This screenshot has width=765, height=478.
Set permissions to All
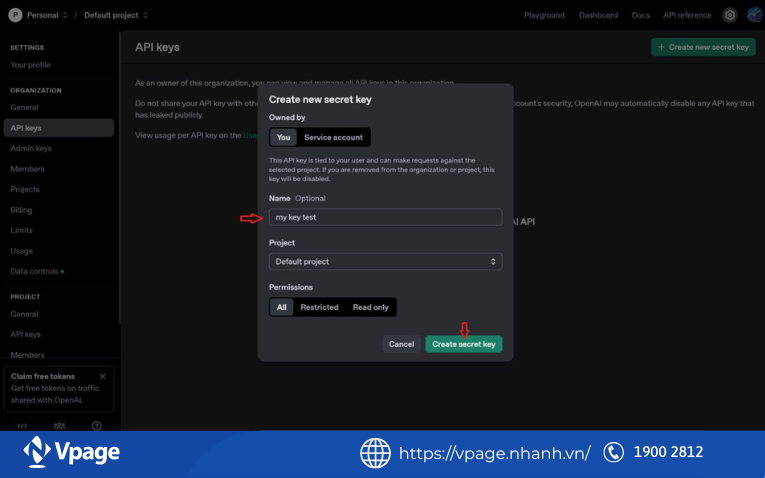tap(282, 307)
